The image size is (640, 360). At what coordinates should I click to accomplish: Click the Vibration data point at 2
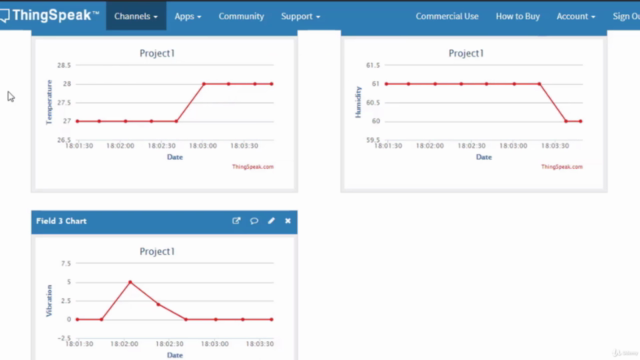tap(158, 304)
